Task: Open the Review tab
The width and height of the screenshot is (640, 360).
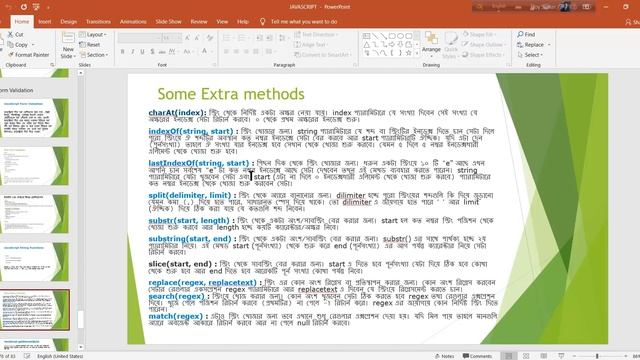Action: (x=199, y=22)
